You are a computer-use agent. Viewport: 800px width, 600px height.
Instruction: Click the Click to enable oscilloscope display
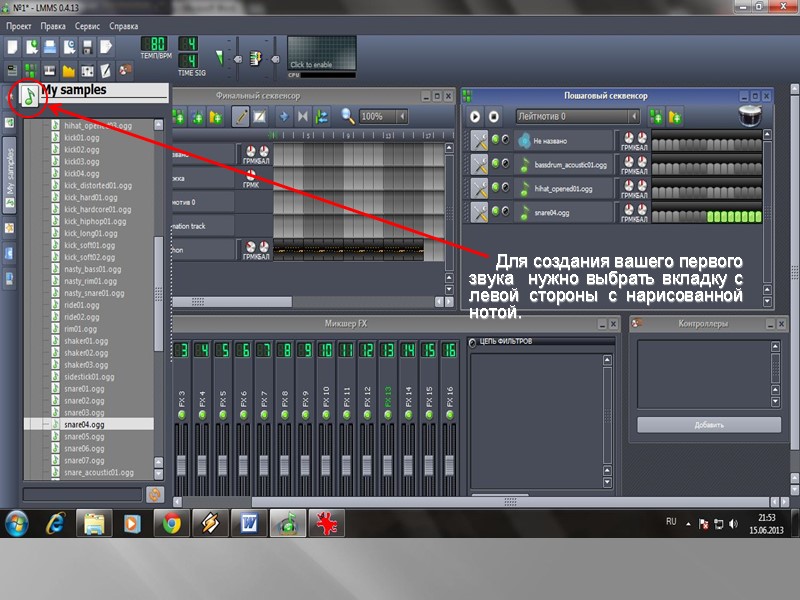pyautogui.click(x=321, y=53)
